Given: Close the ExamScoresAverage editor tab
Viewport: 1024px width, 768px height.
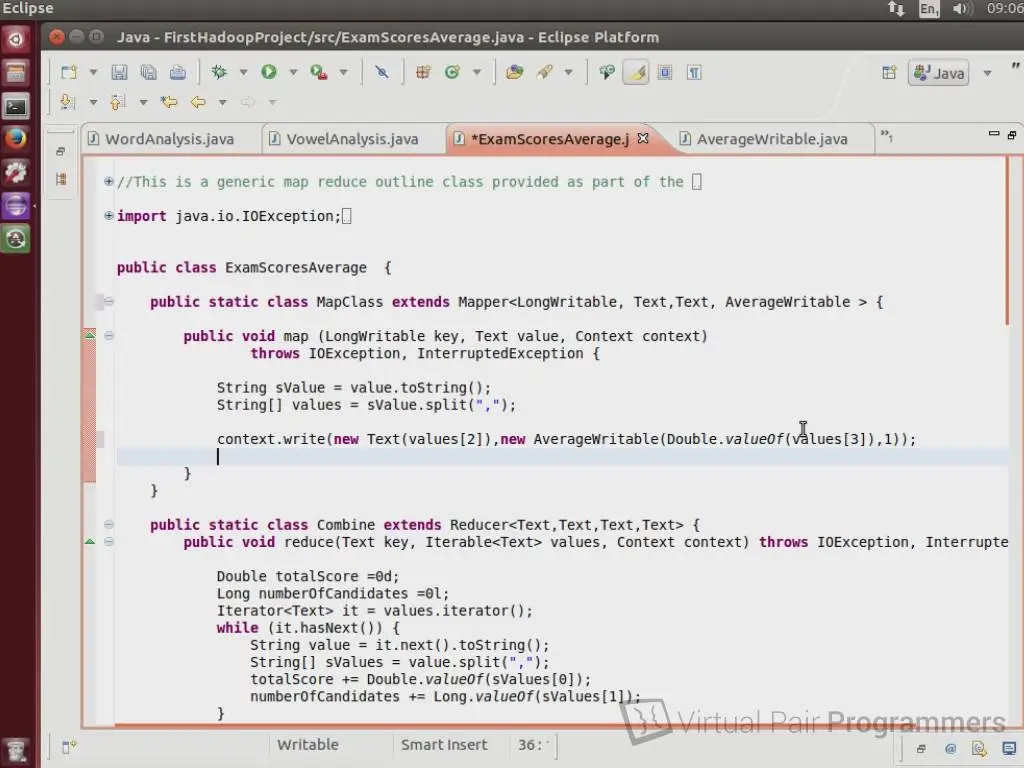Looking at the screenshot, I should [643, 138].
